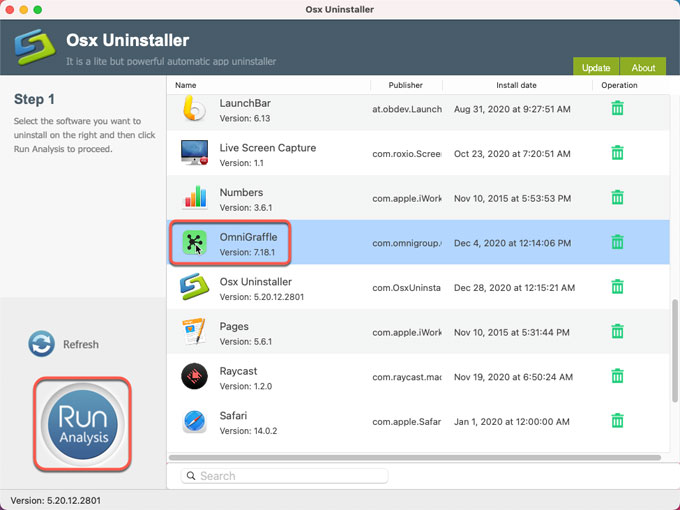
Task: Click the Numbers app icon
Action: pos(194,197)
